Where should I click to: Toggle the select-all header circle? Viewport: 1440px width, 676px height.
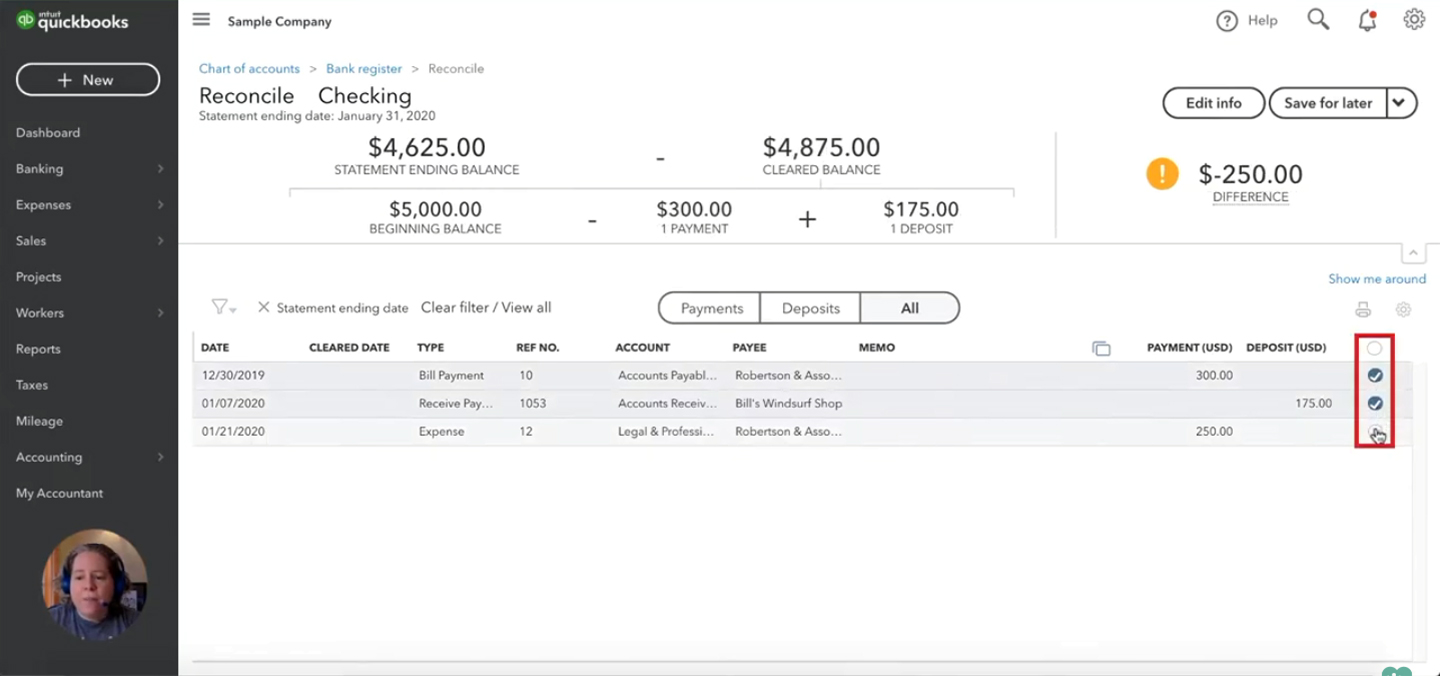[1375, 348]
